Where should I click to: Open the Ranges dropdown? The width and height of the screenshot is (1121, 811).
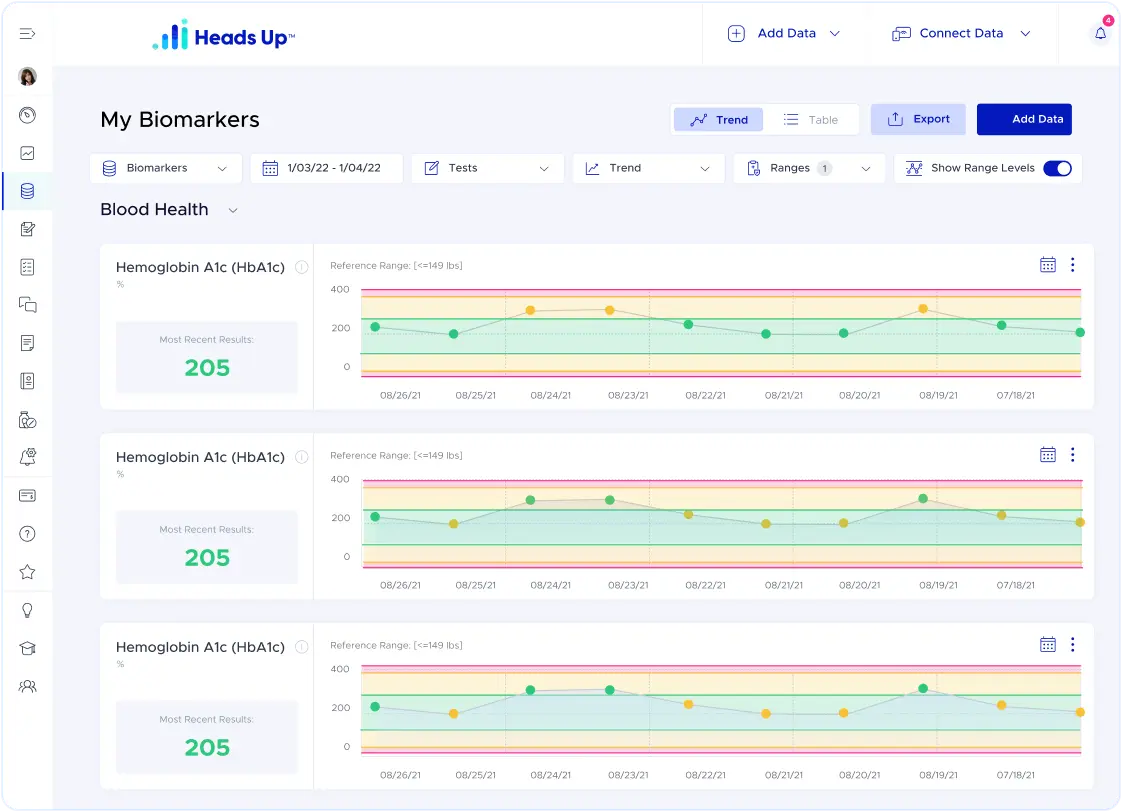(808, 168)
